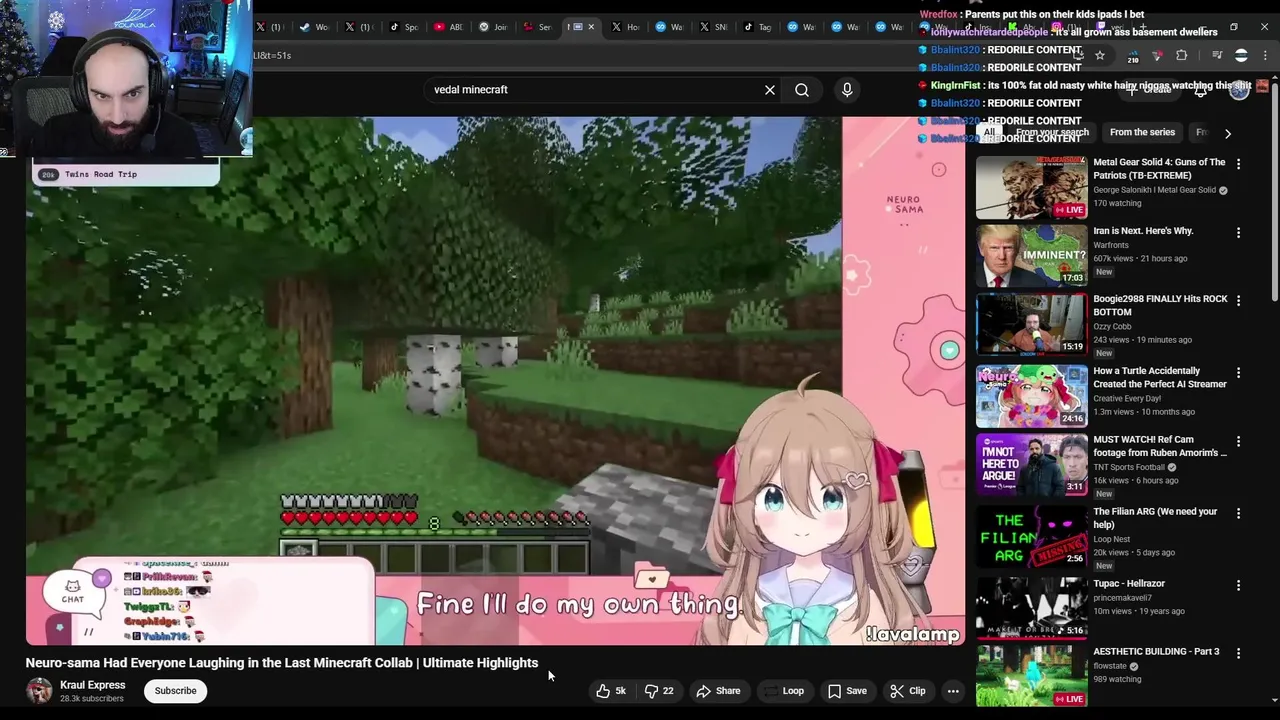Screen dimensions: 1280x720
Task: Start voice search with microphone icon
Action: pos(847,90)
